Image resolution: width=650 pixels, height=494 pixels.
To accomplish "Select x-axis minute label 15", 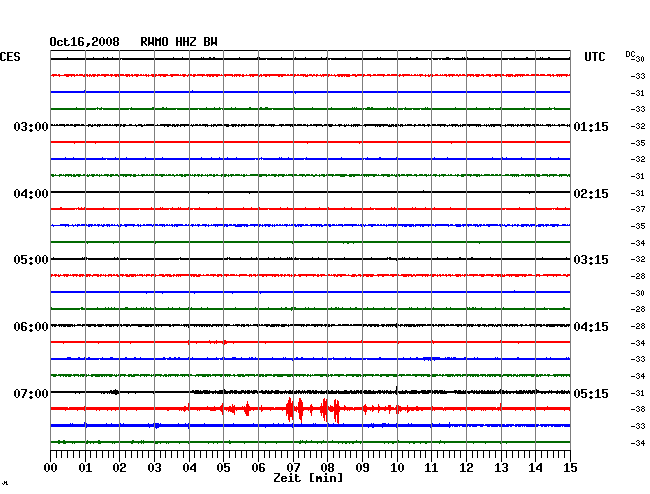I will (570, 467).
